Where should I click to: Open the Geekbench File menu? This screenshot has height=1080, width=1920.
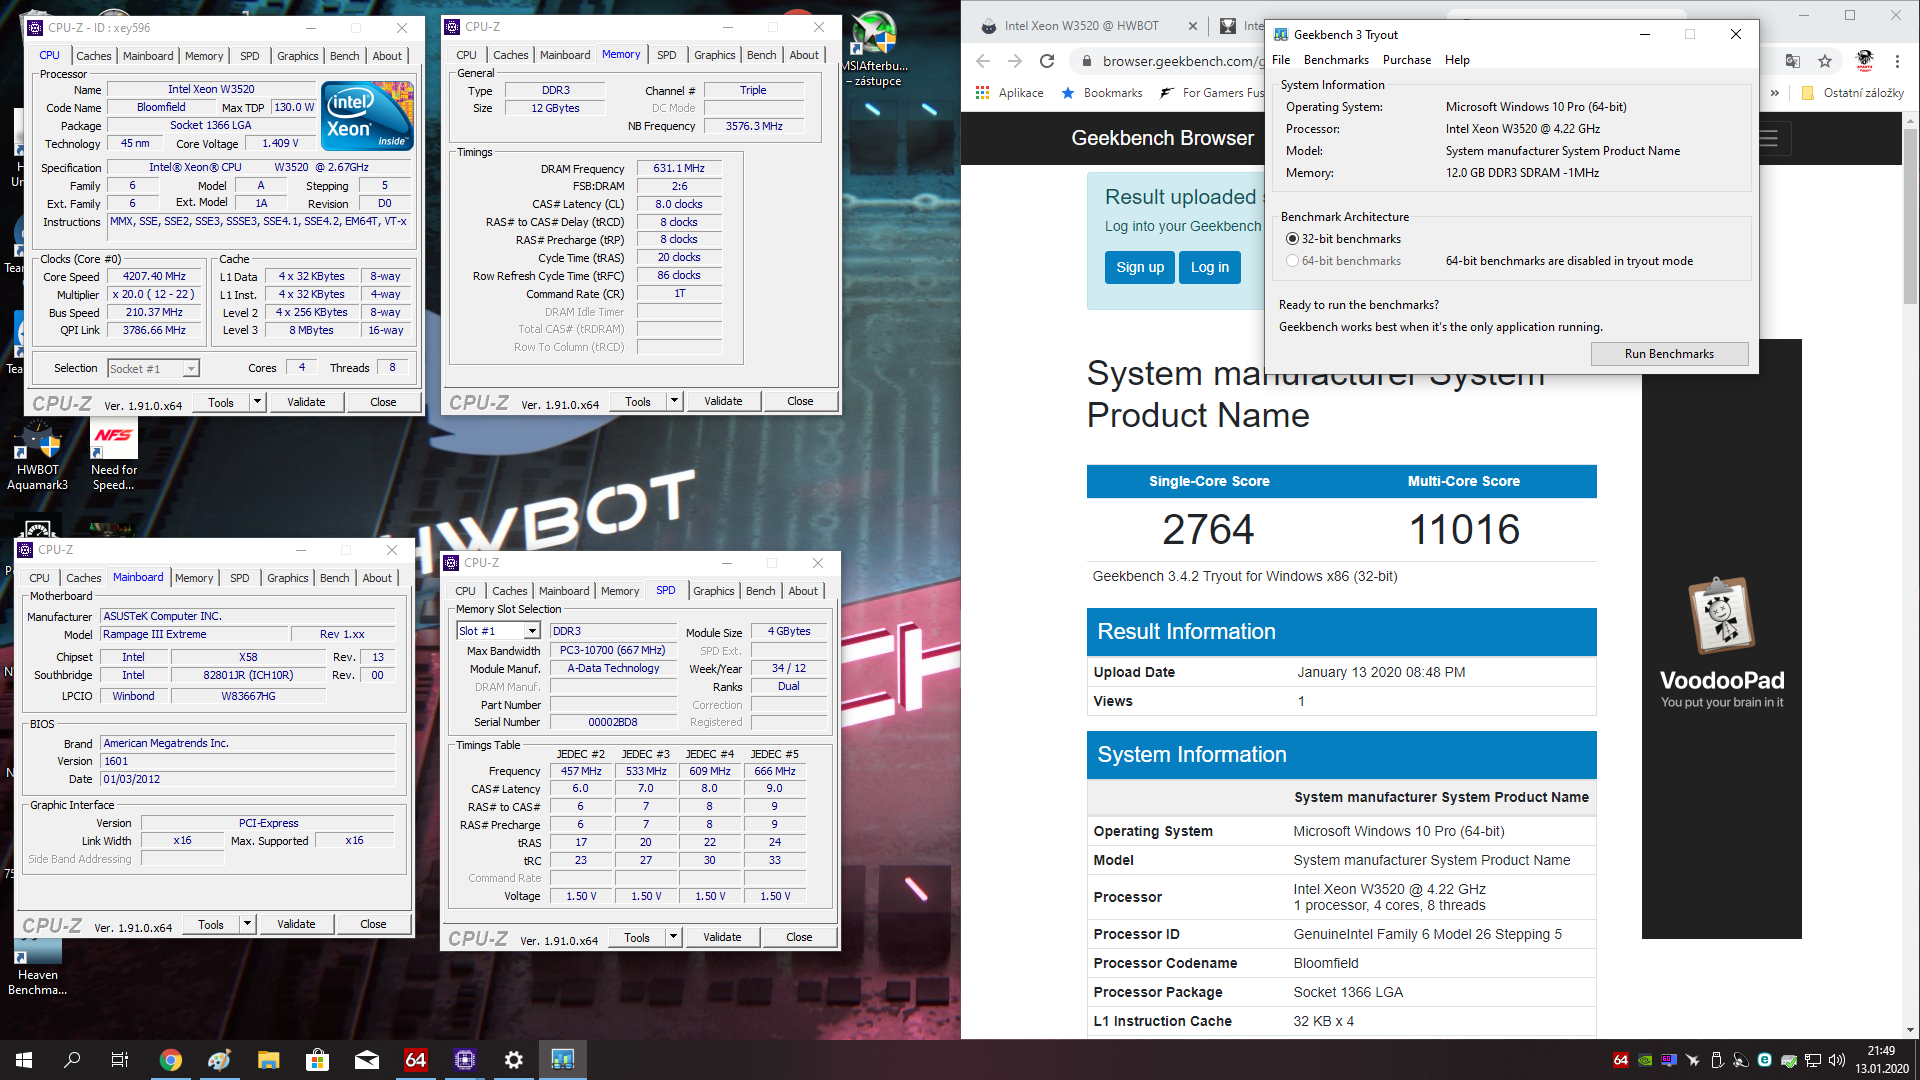click(1280, 60)
